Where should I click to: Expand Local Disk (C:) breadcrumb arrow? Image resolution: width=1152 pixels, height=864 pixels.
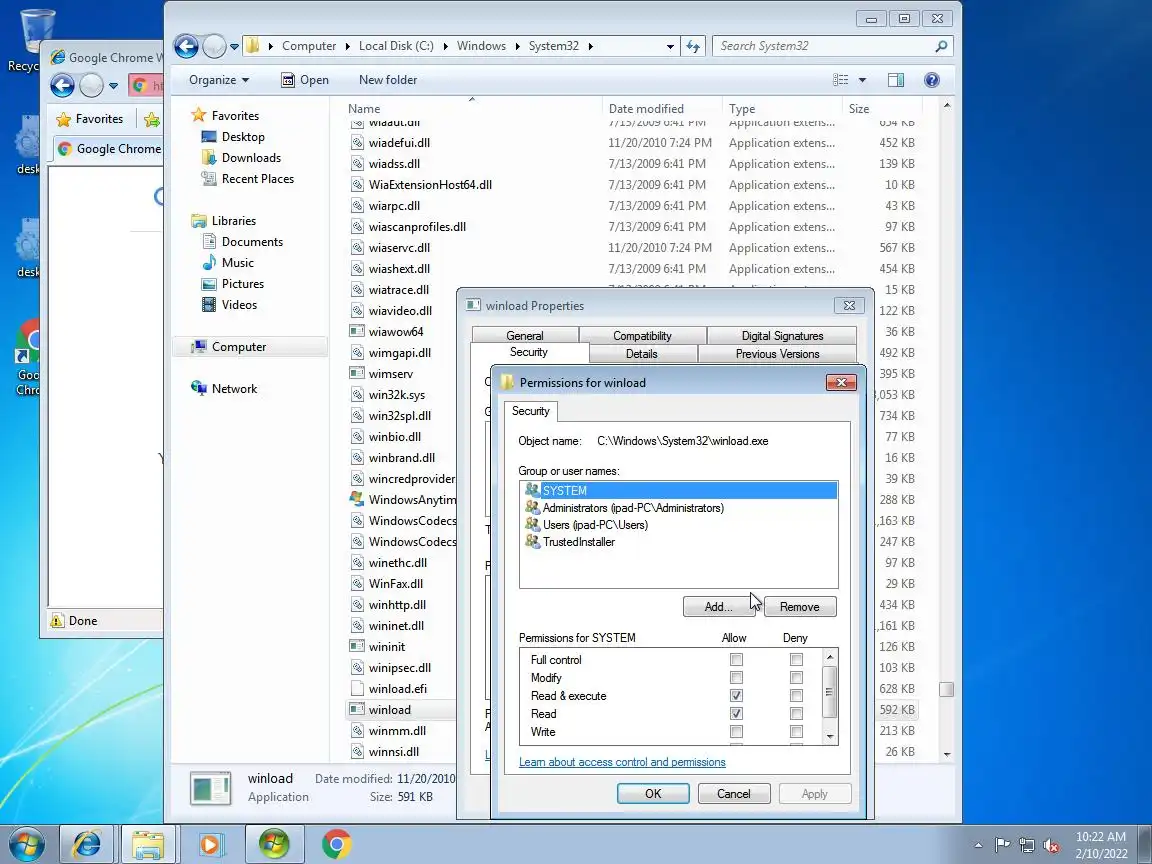tap(445, 46)
